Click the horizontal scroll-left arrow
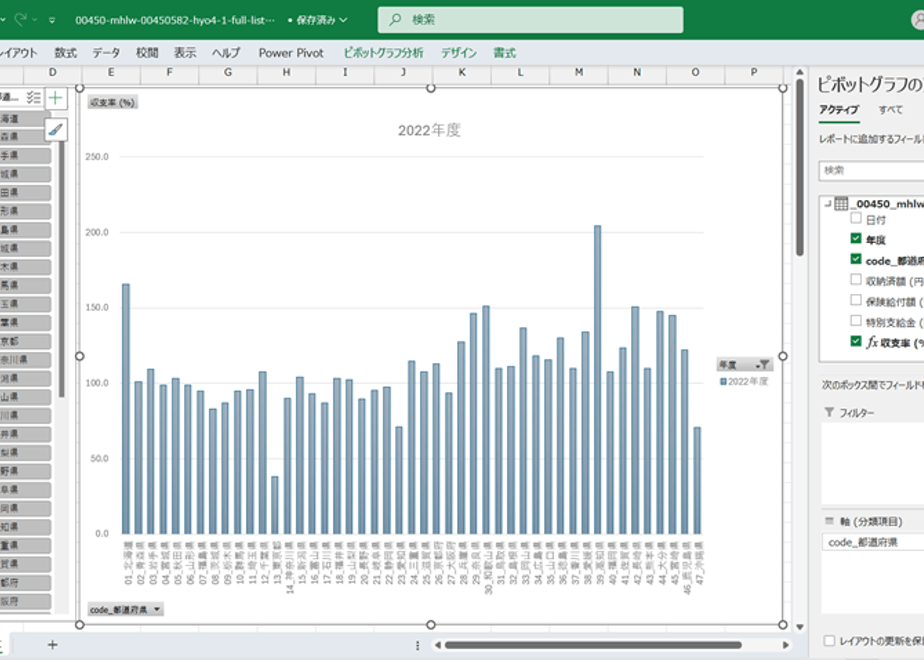This screenshot has height=660, width=924. [x=437, y=645]
